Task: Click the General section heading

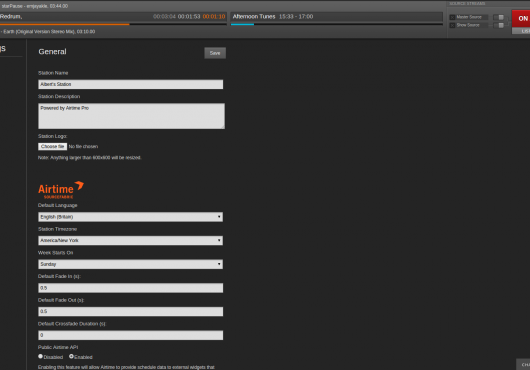Action: 52,52
